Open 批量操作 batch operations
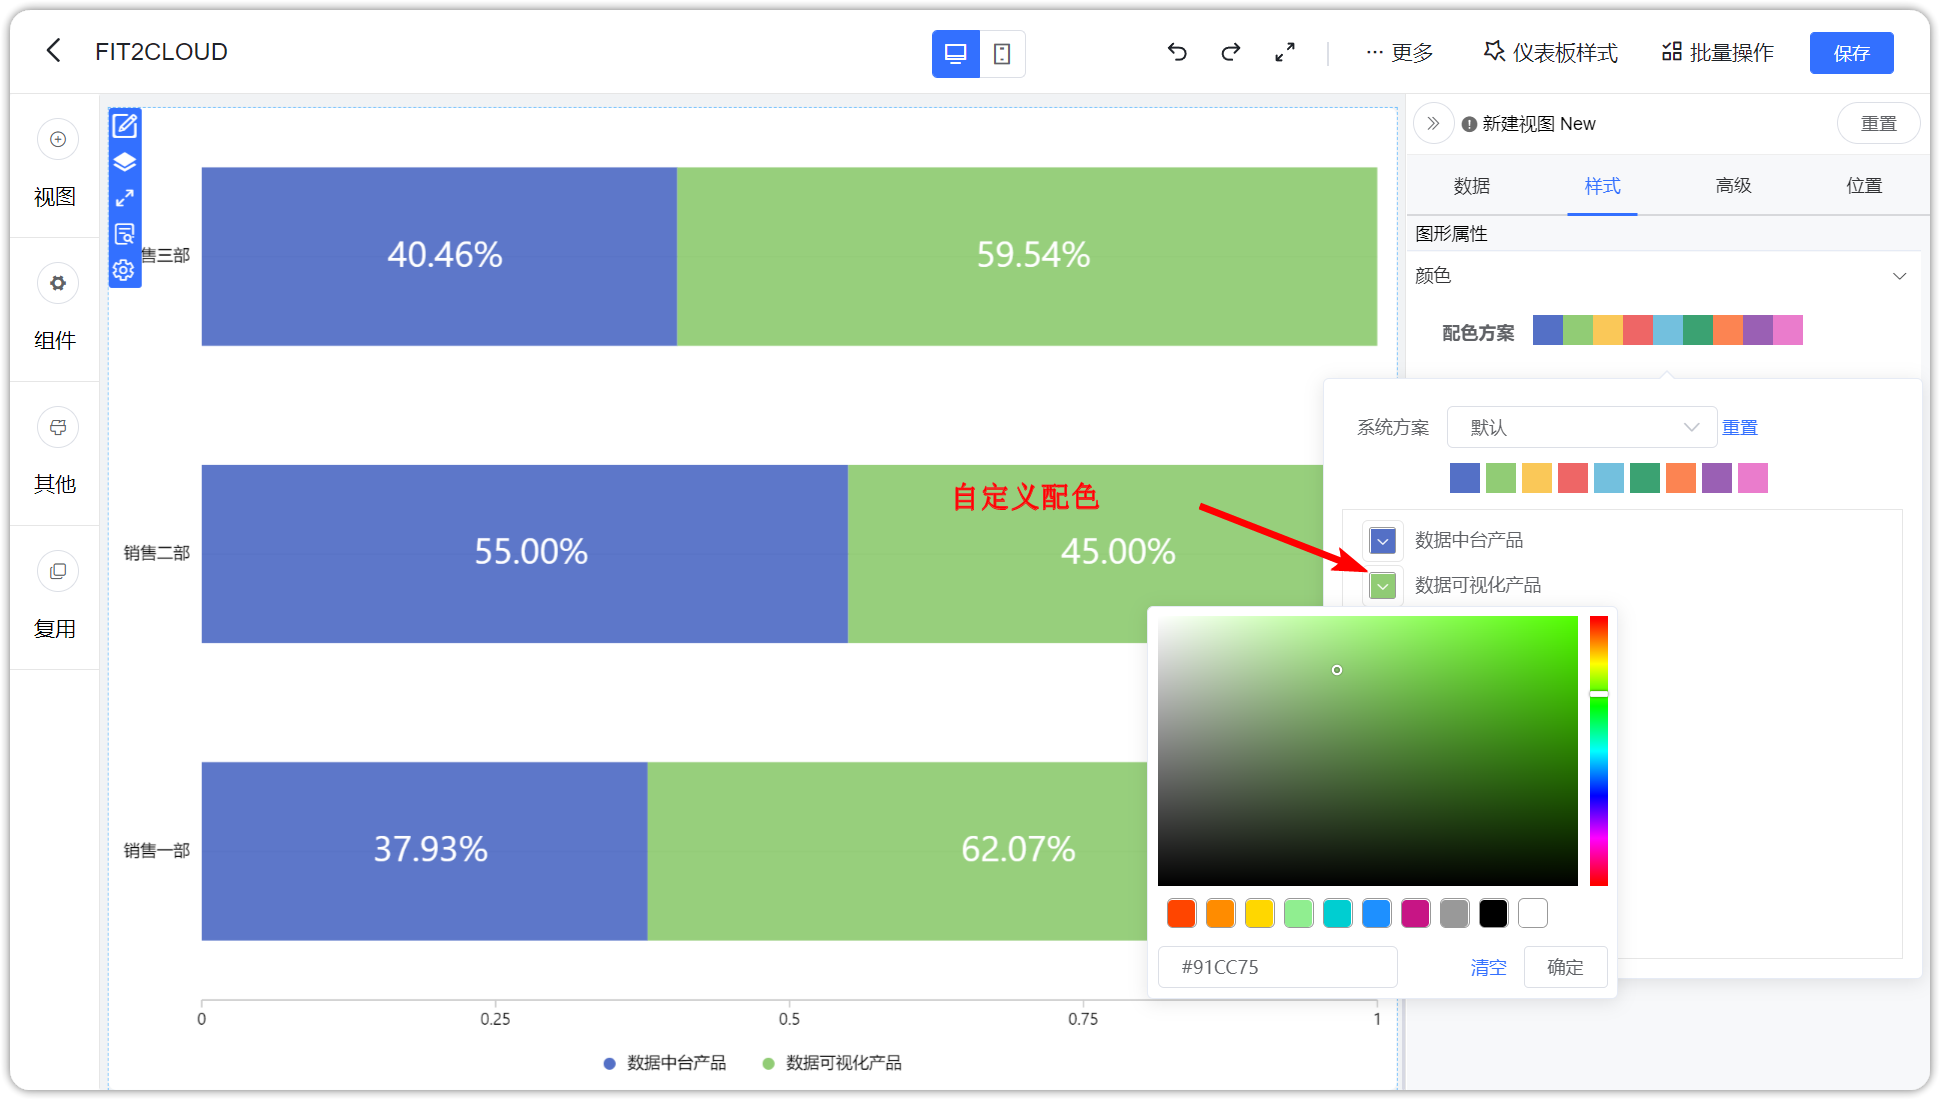 (1717, 53)
